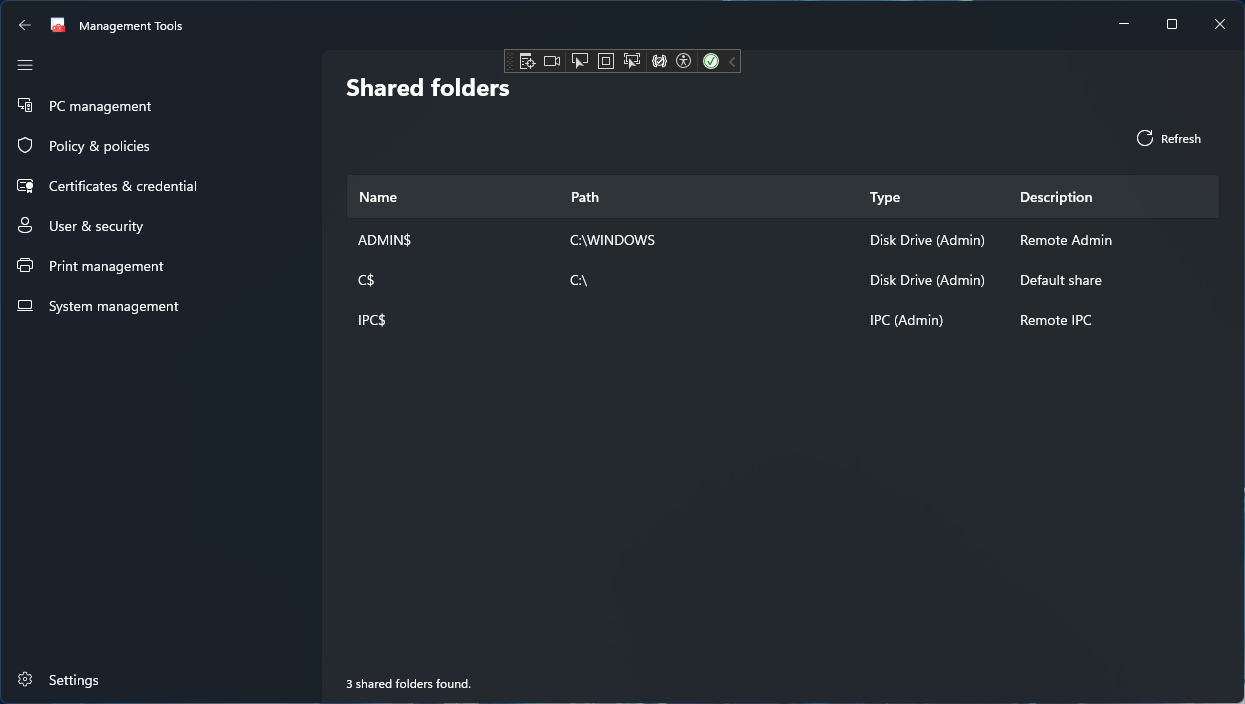This screenshot has height=704, width=1245.
Task: Open PC management section
Action: click(100, 106)
